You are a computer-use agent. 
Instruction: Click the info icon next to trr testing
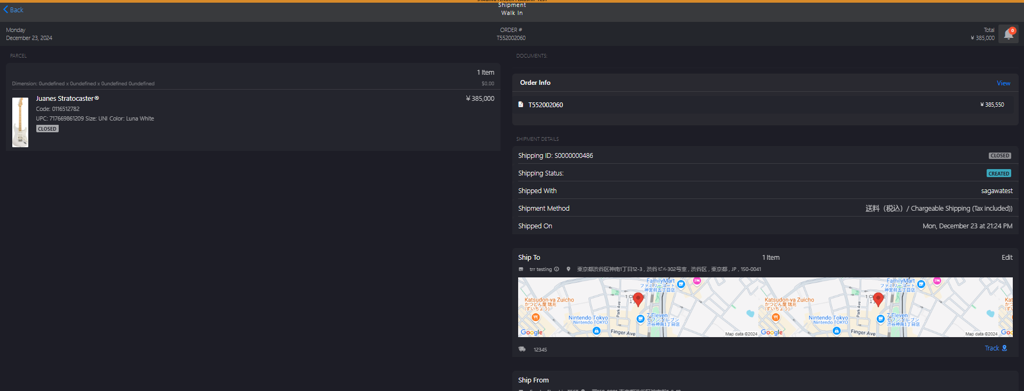pos(556,269)
